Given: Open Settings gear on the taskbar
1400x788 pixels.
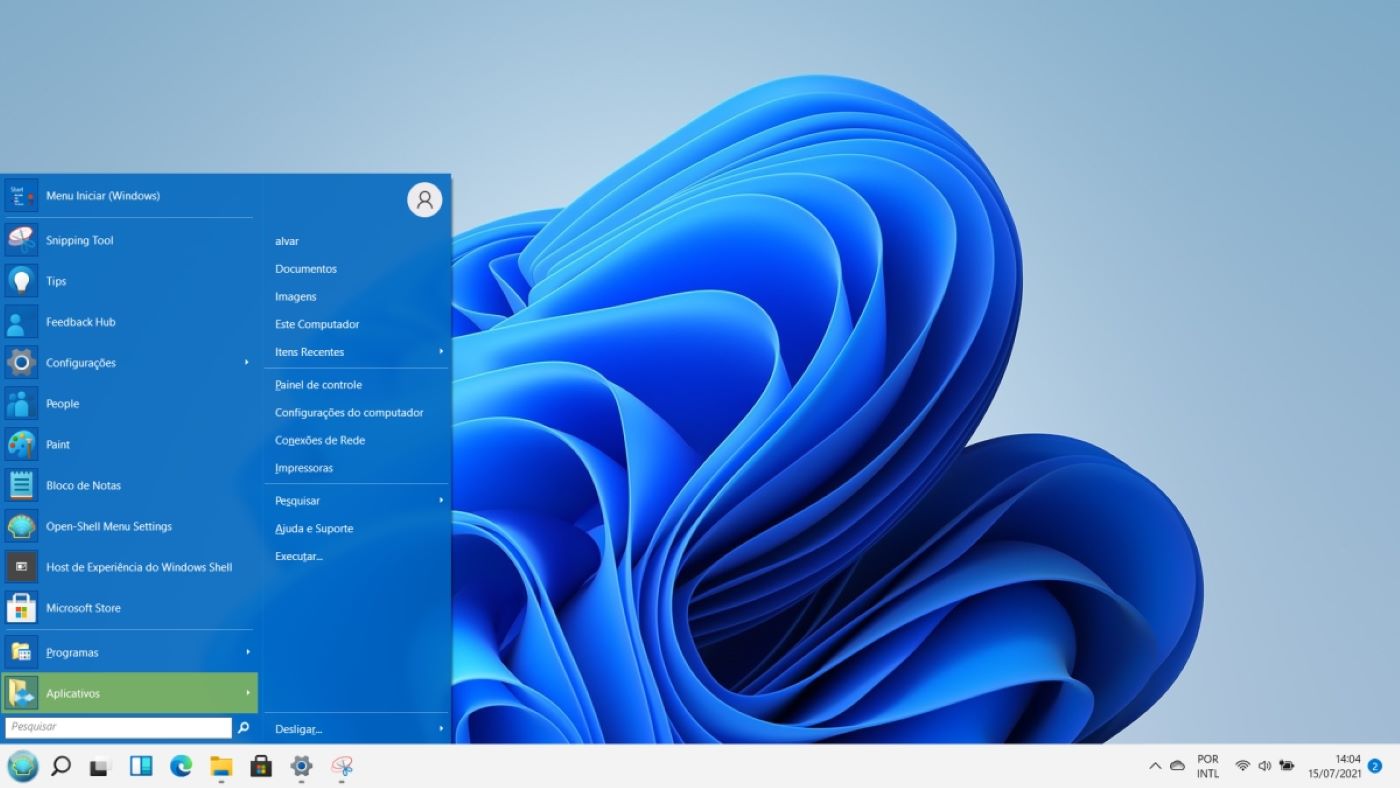Looking at the screenshot, I should point(301,766).
